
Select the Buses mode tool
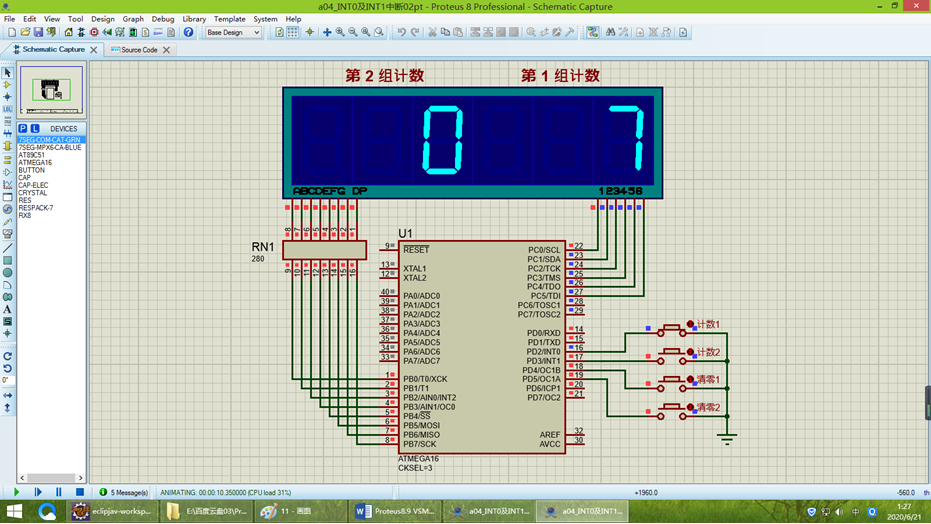click(7, 134)
